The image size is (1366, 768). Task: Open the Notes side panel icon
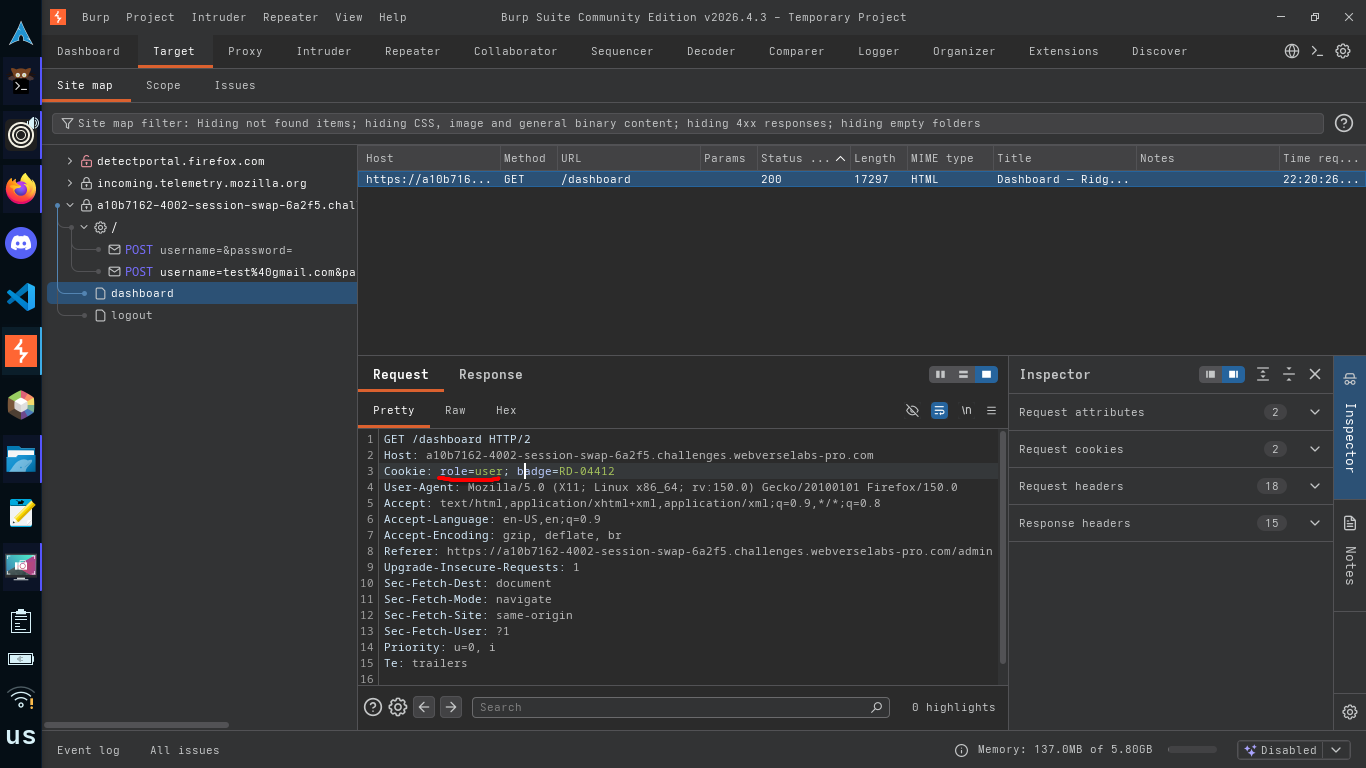pyautogui.click(x=1350, y=522)
